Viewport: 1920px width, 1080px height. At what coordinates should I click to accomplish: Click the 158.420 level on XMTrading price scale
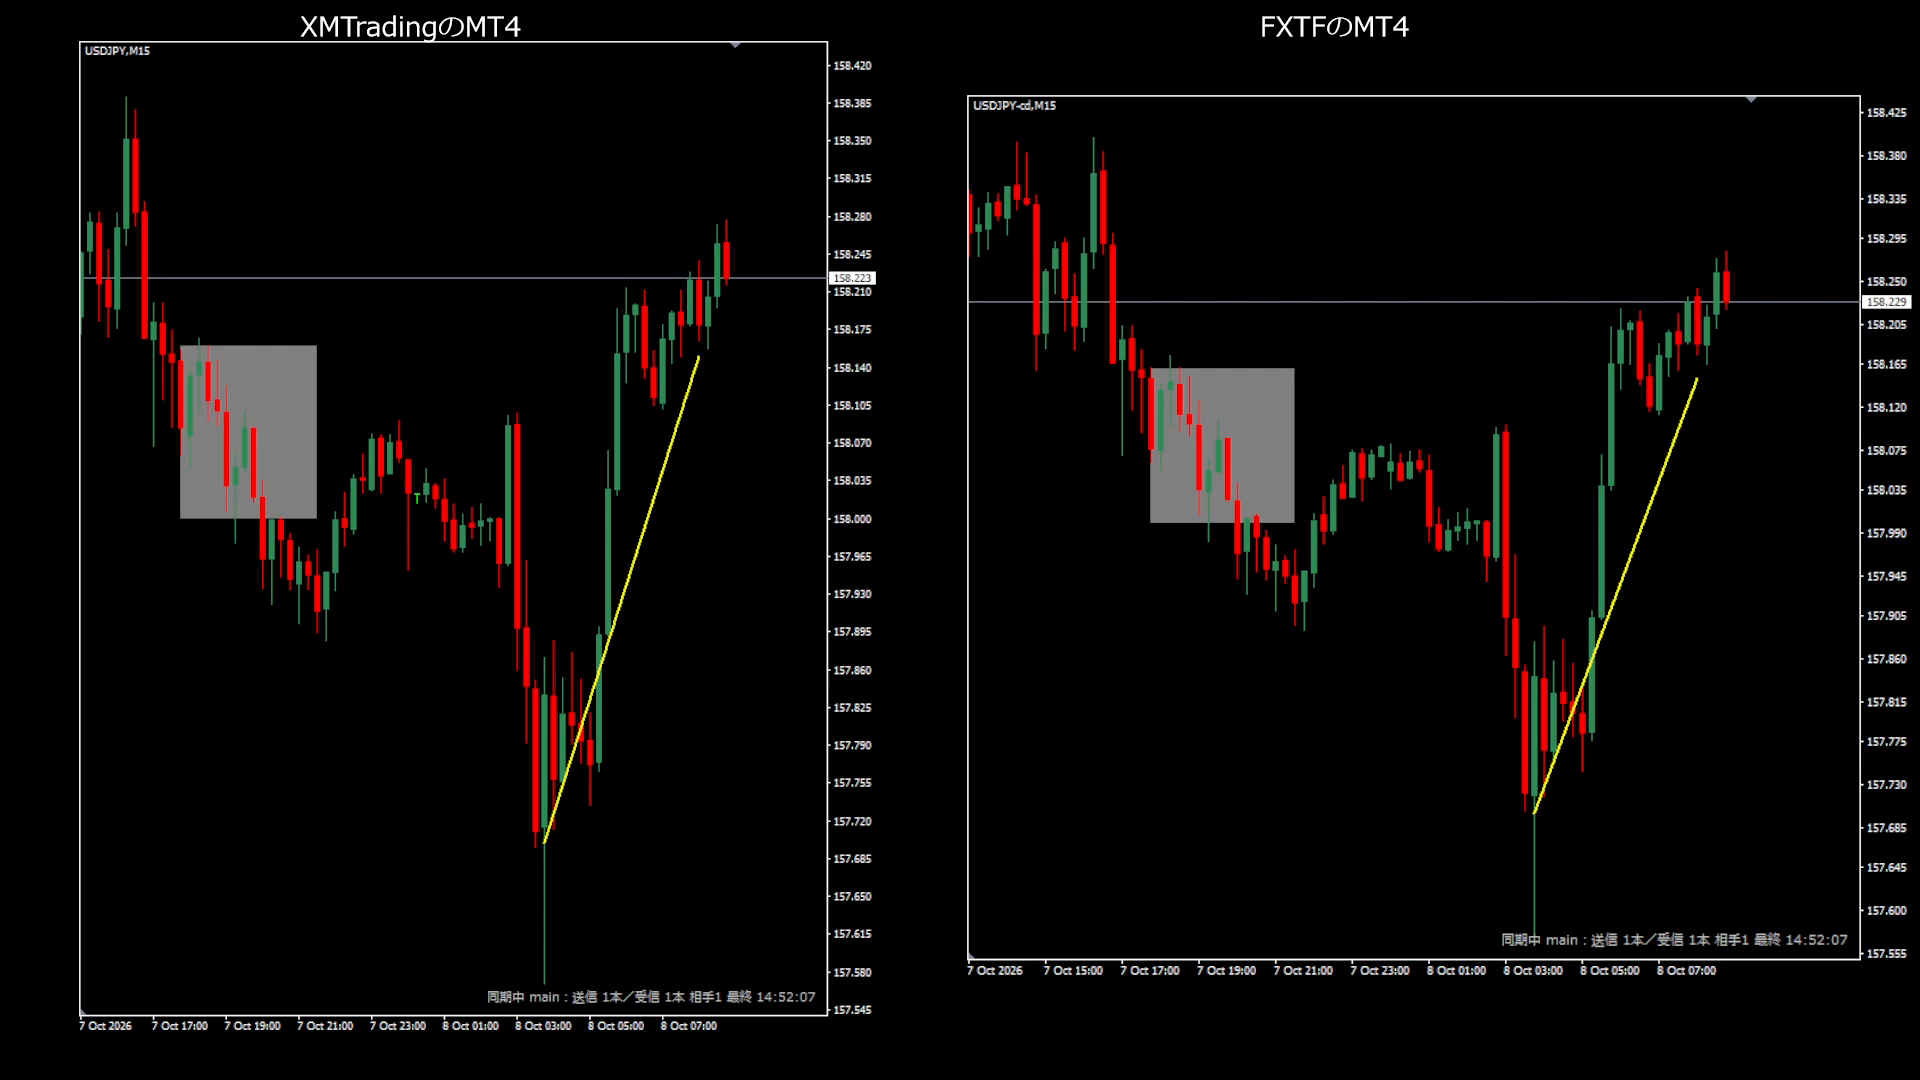[852, 66]
